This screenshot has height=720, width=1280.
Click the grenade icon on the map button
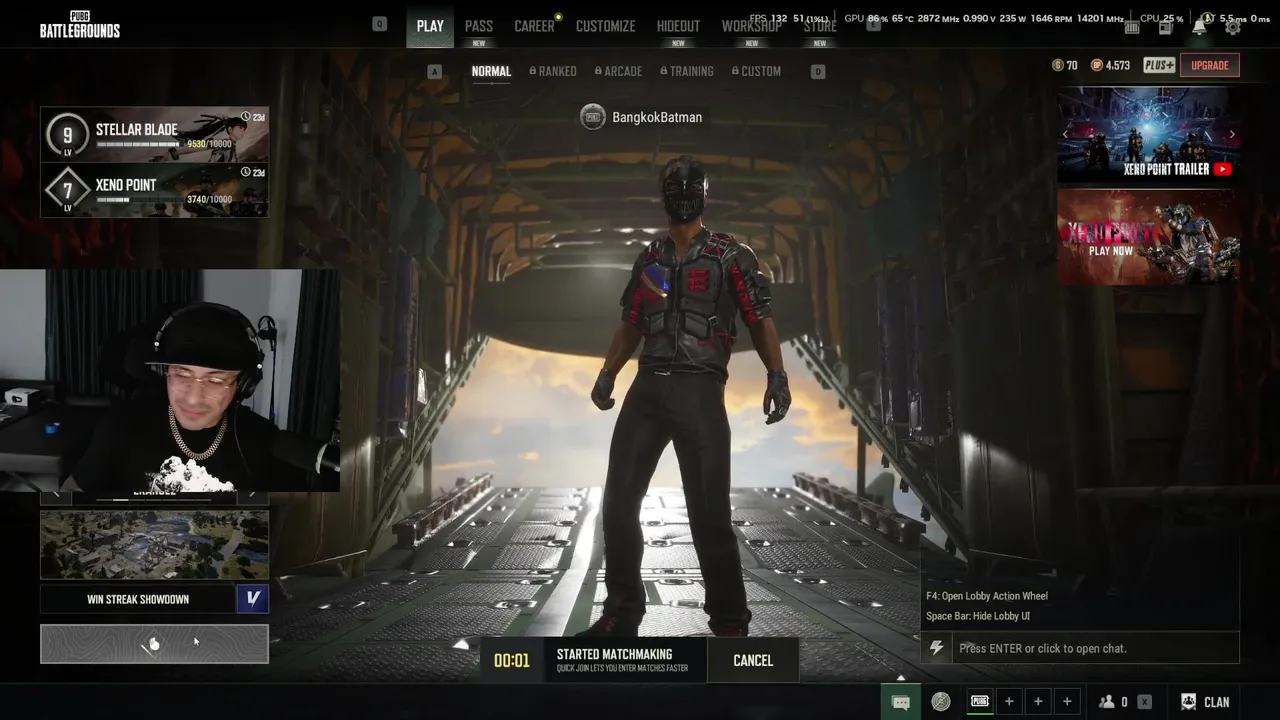pyautogui.click(x=154, y=644)
